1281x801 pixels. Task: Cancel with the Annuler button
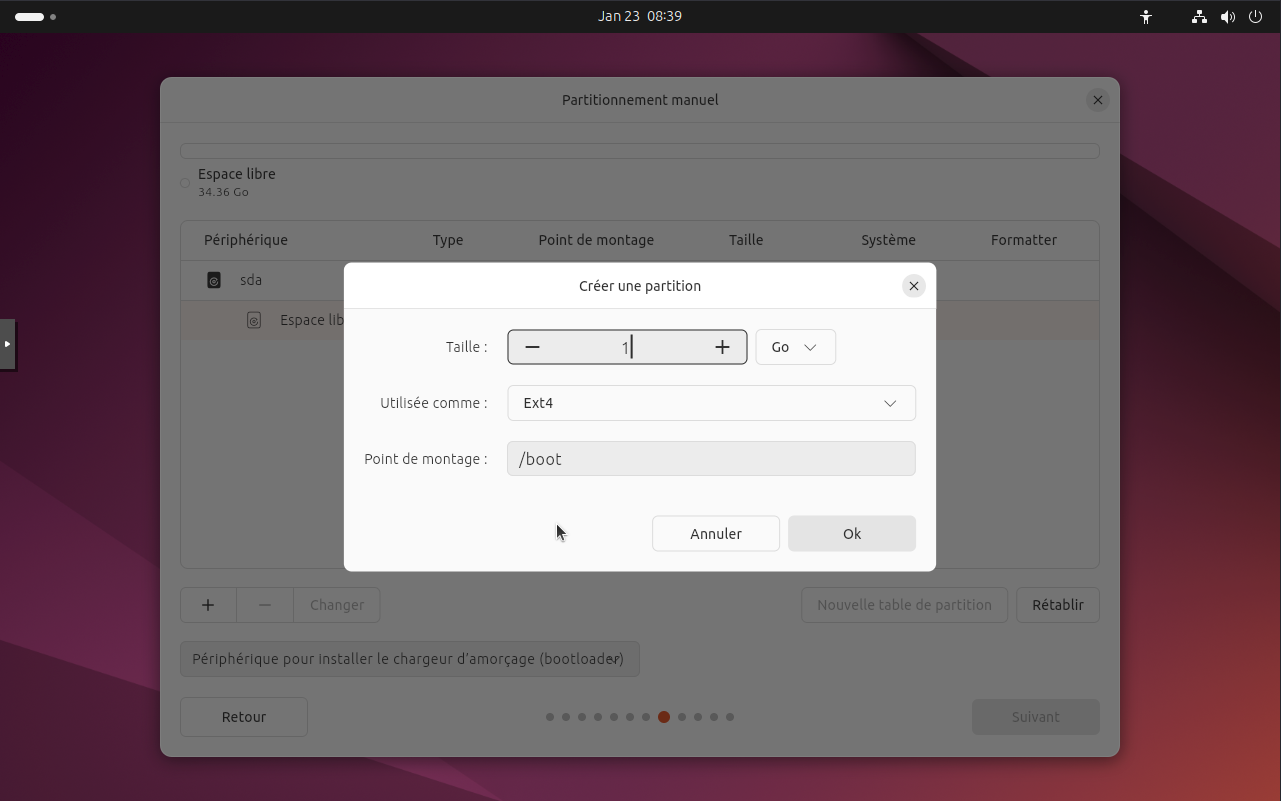(716, 534)
